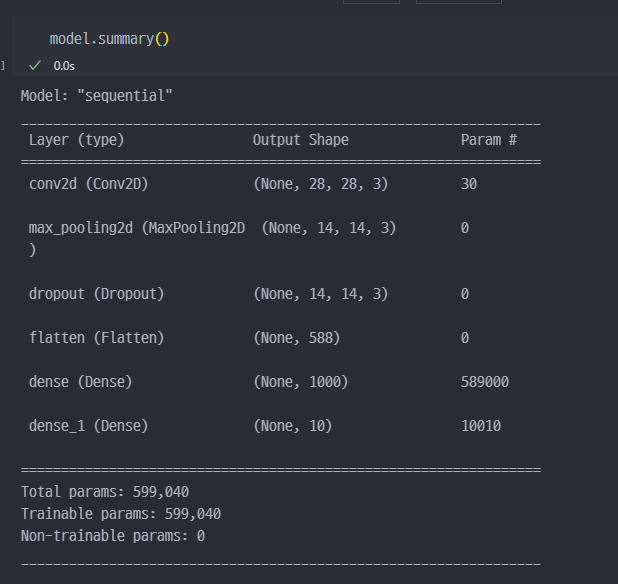Click the 10010 parameter count value
The width and height of the screenshot is (618, 584).
click(x=481, y=426)
